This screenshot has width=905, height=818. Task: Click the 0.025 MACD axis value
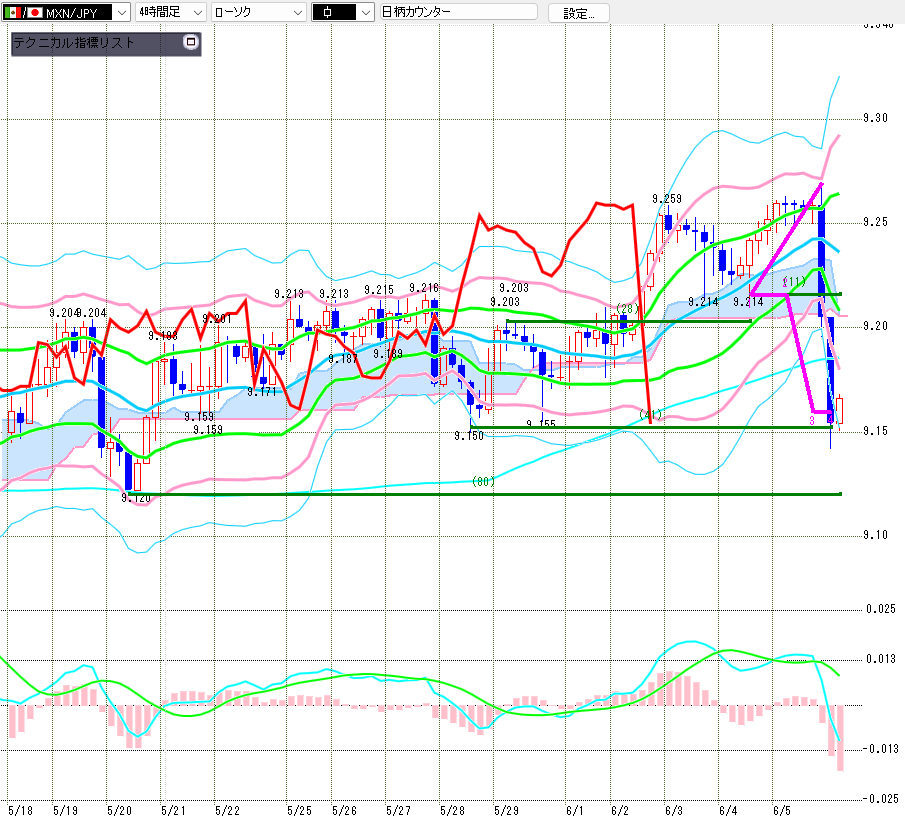coord(881,609)
